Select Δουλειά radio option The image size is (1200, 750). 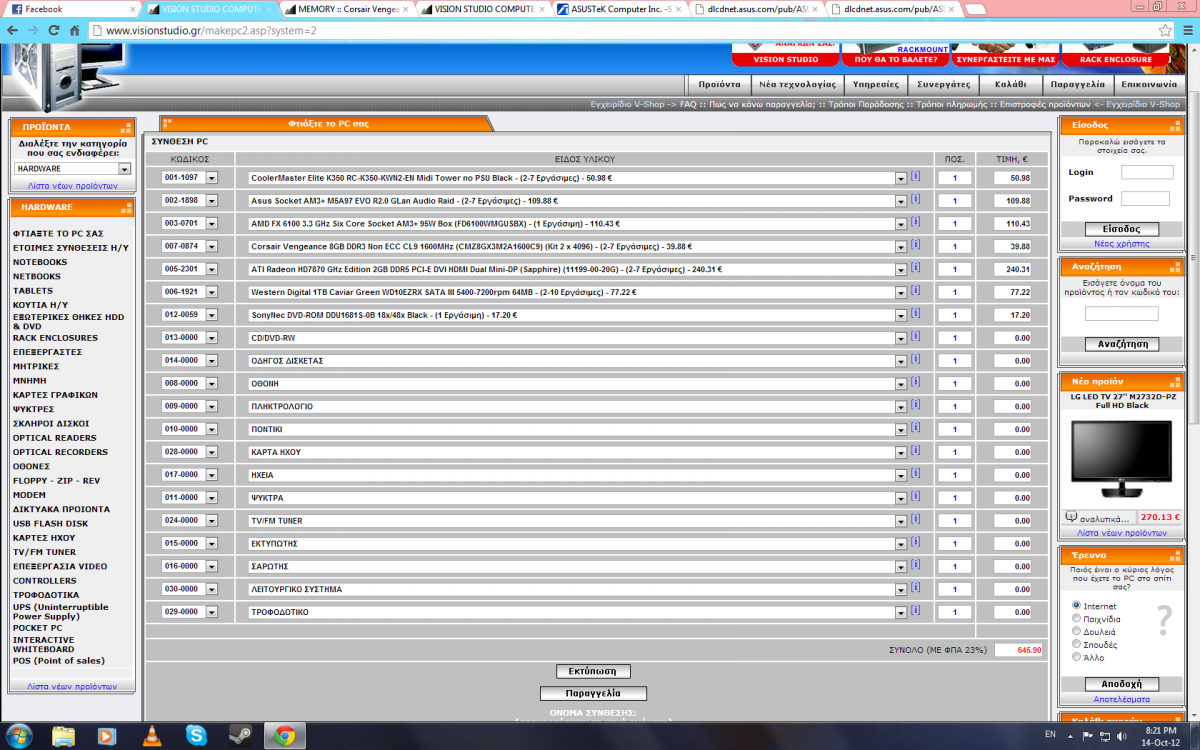pos(1076,632)
